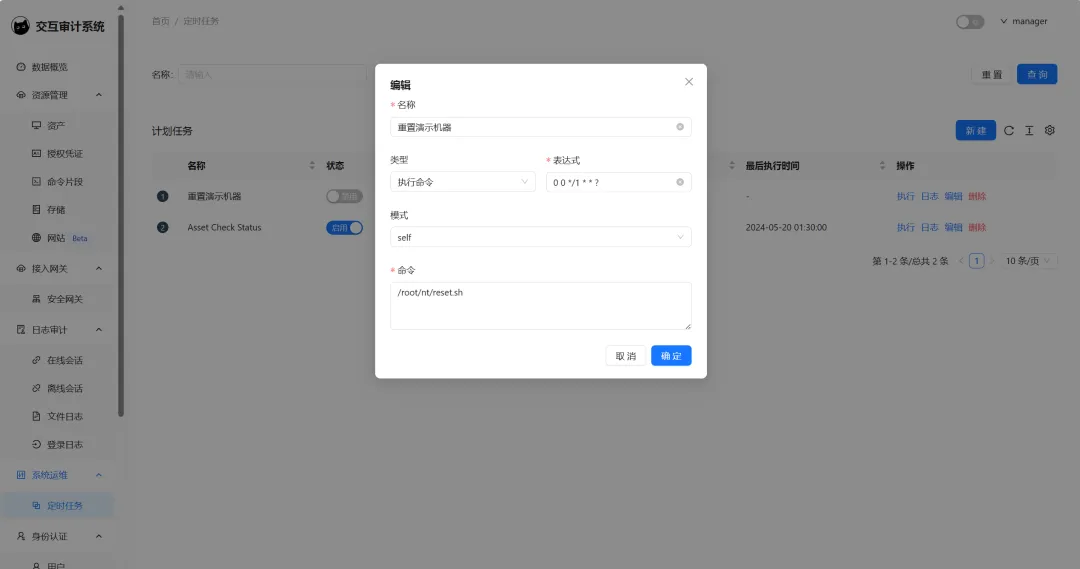Click the 命令 text area
This screenshot has height=569, width=1080.
tap(540, 305)
